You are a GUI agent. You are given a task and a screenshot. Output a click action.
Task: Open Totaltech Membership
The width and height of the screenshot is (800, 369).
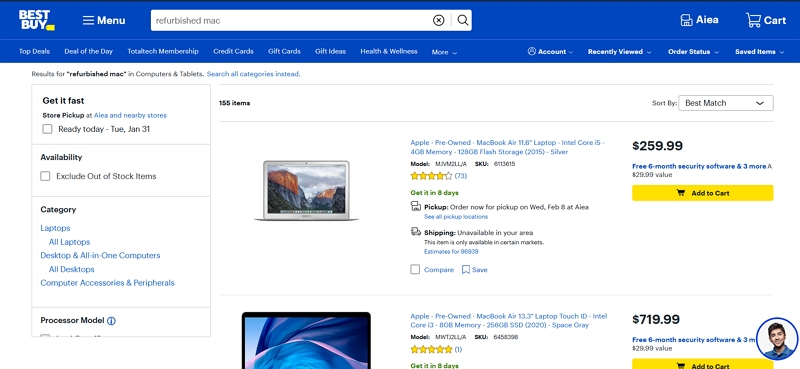point(163,51)
